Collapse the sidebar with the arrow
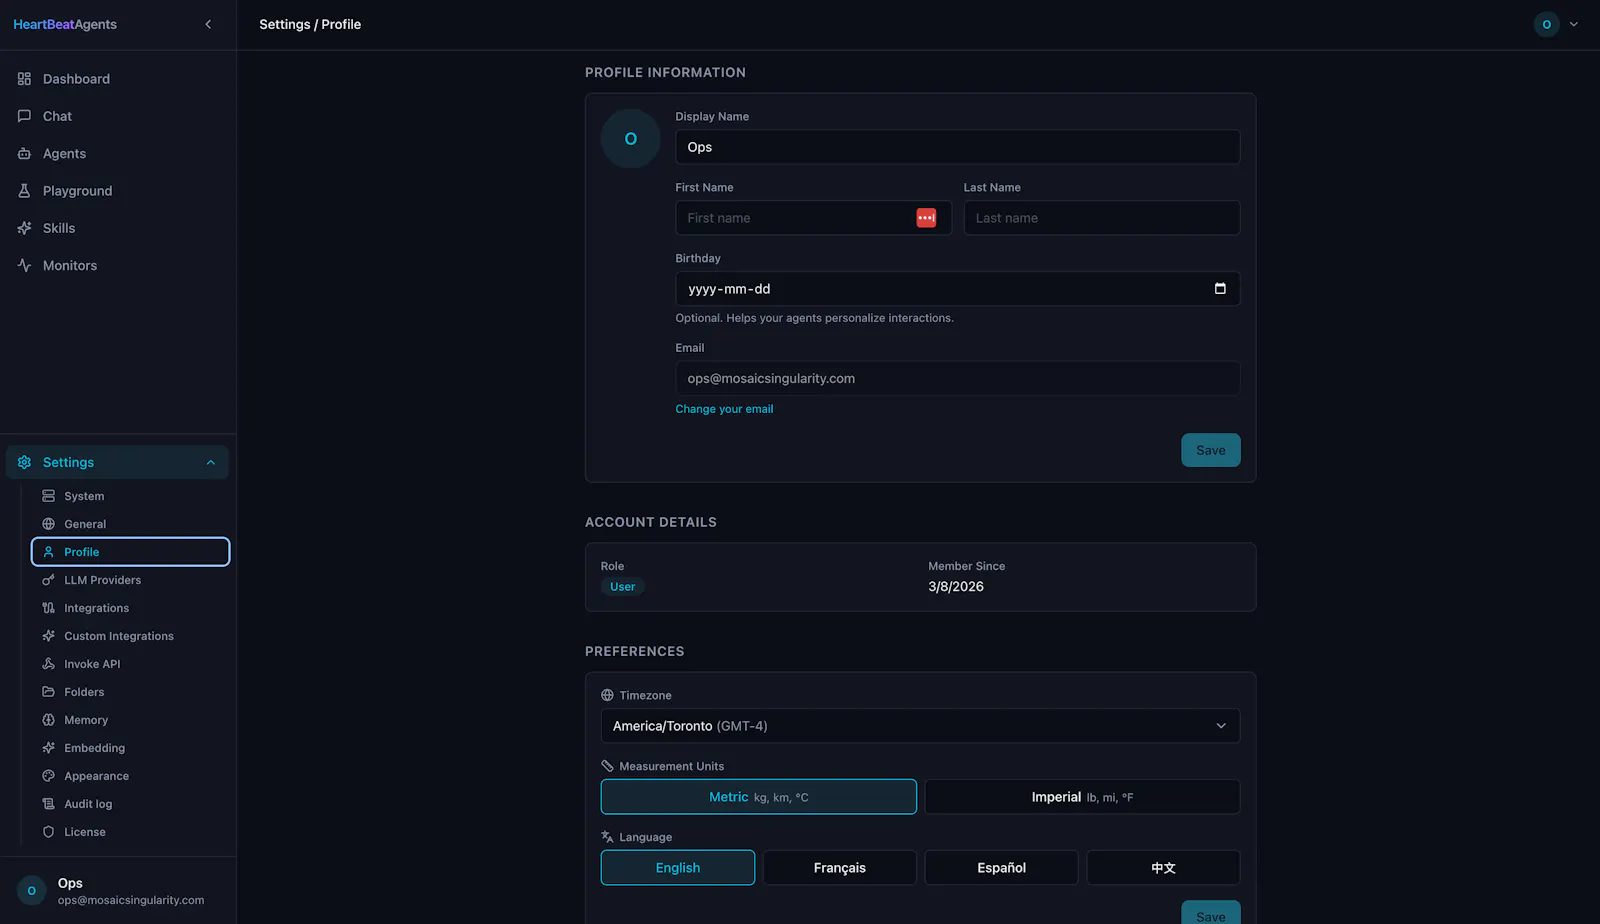The height and width of the screenshot is (924, 1600). point(208,24)
